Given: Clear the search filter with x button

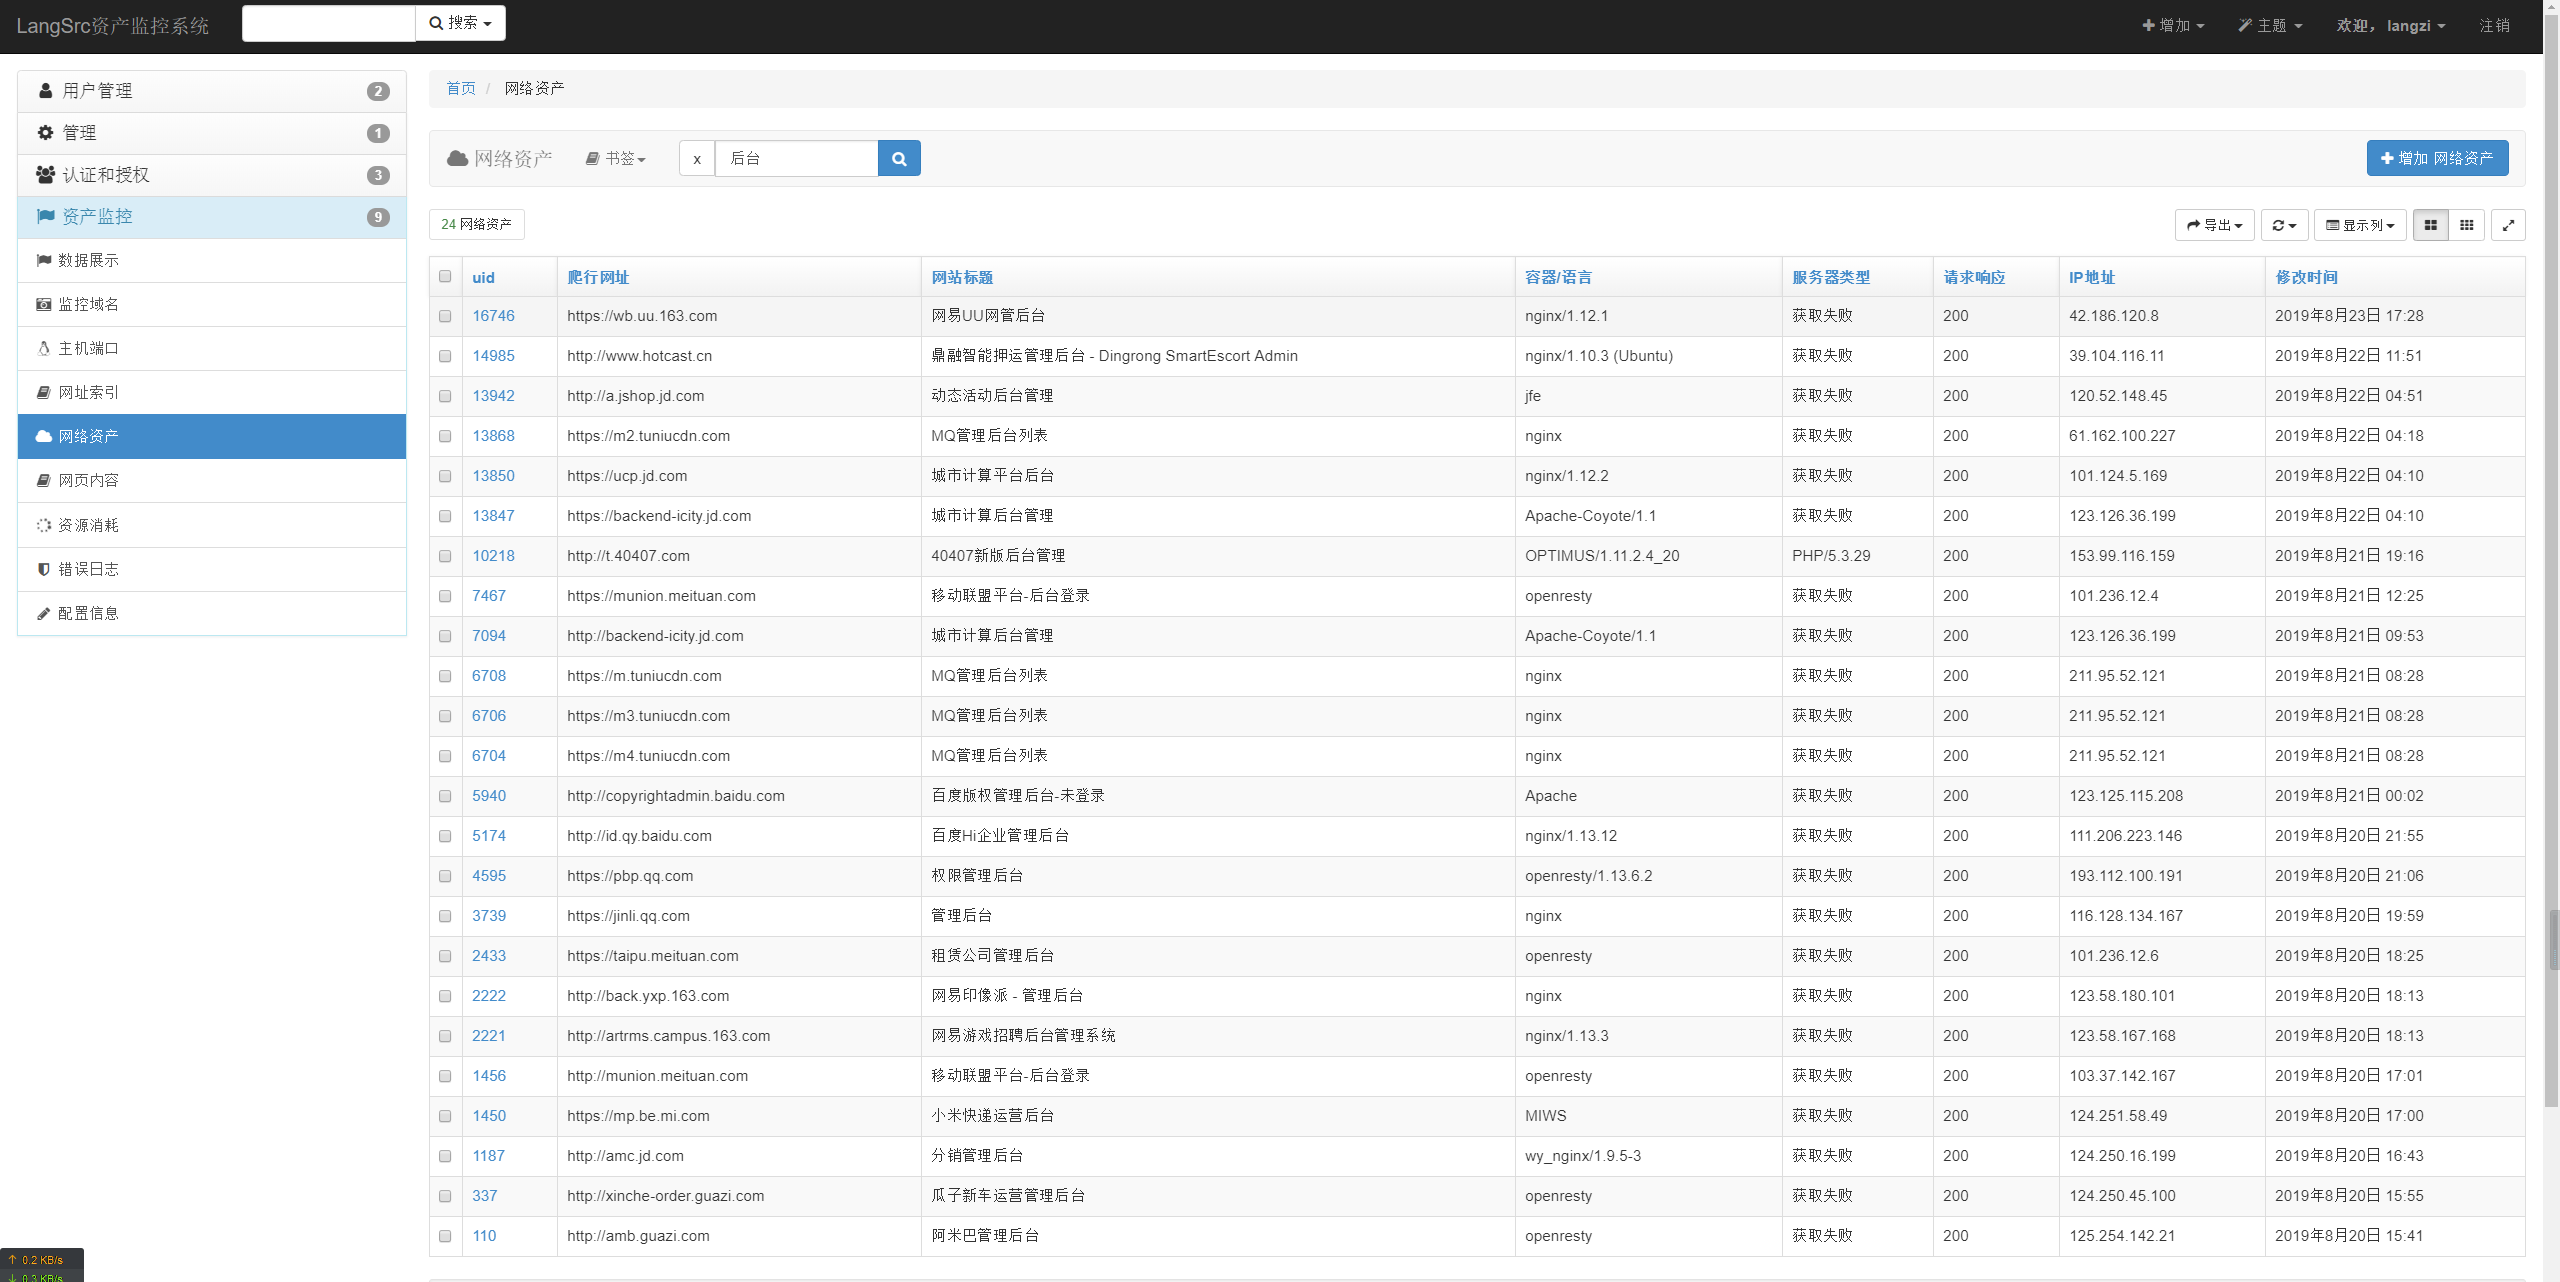Looking at the screenshot, I should coord(697,158).
